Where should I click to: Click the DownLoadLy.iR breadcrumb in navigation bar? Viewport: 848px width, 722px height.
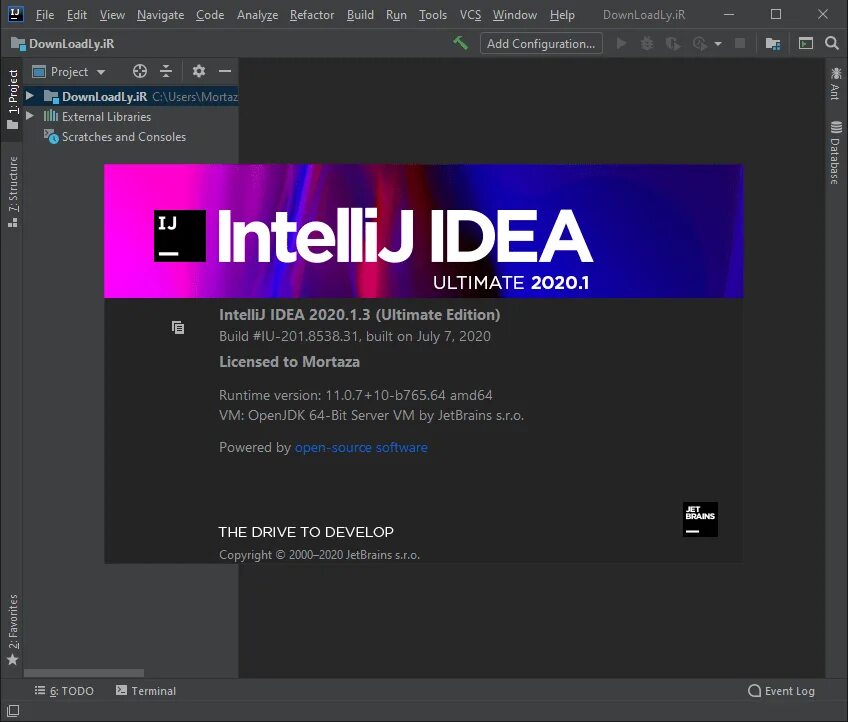[63, 44]
